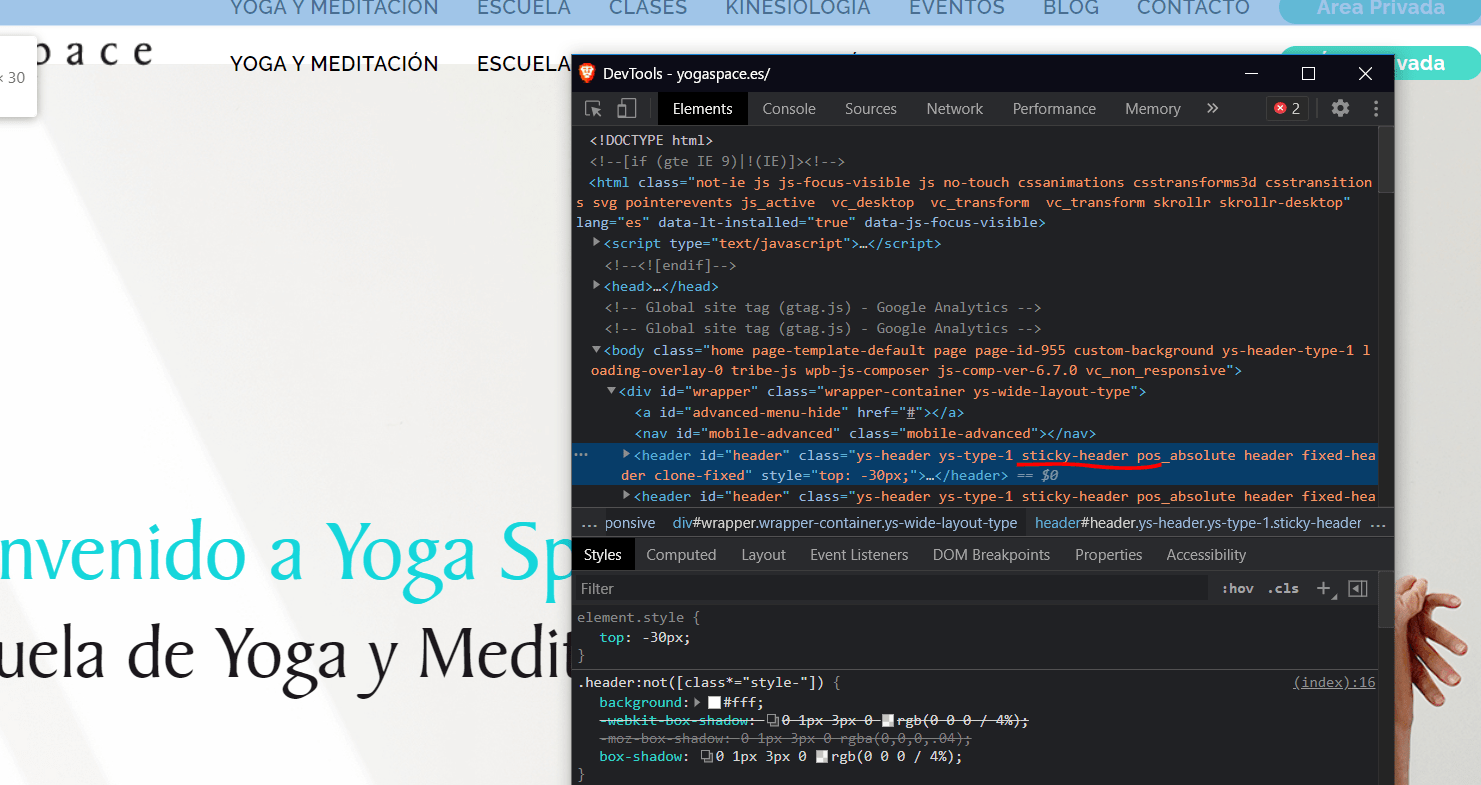
Task: Click the red error count badge showing 2
Action: pyautogui.click(x=1286, y=108)
